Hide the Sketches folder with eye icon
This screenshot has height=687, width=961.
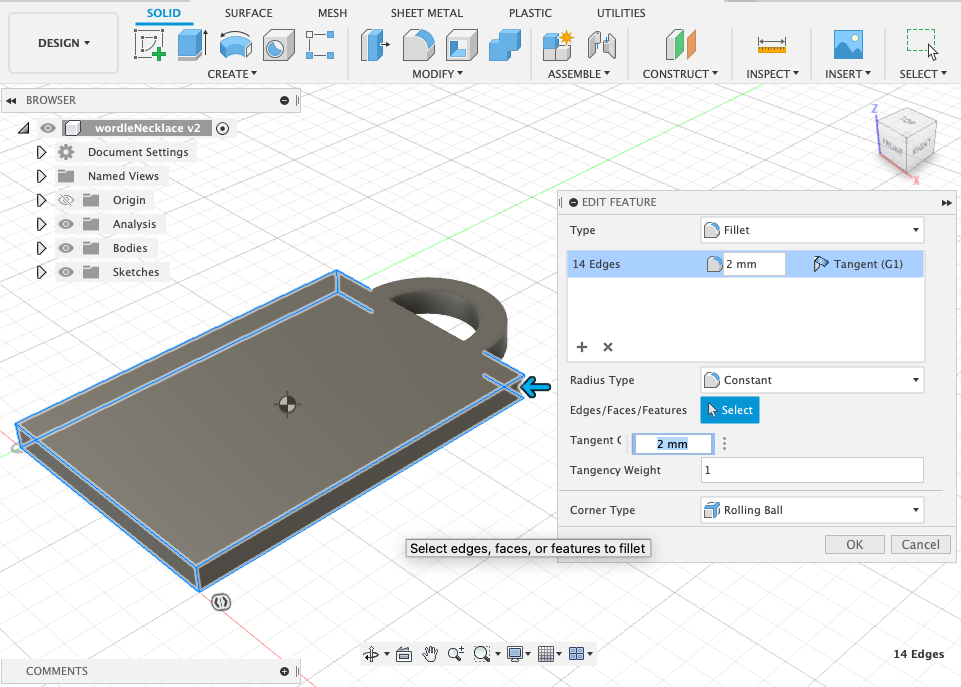click(x=67, y=272)
